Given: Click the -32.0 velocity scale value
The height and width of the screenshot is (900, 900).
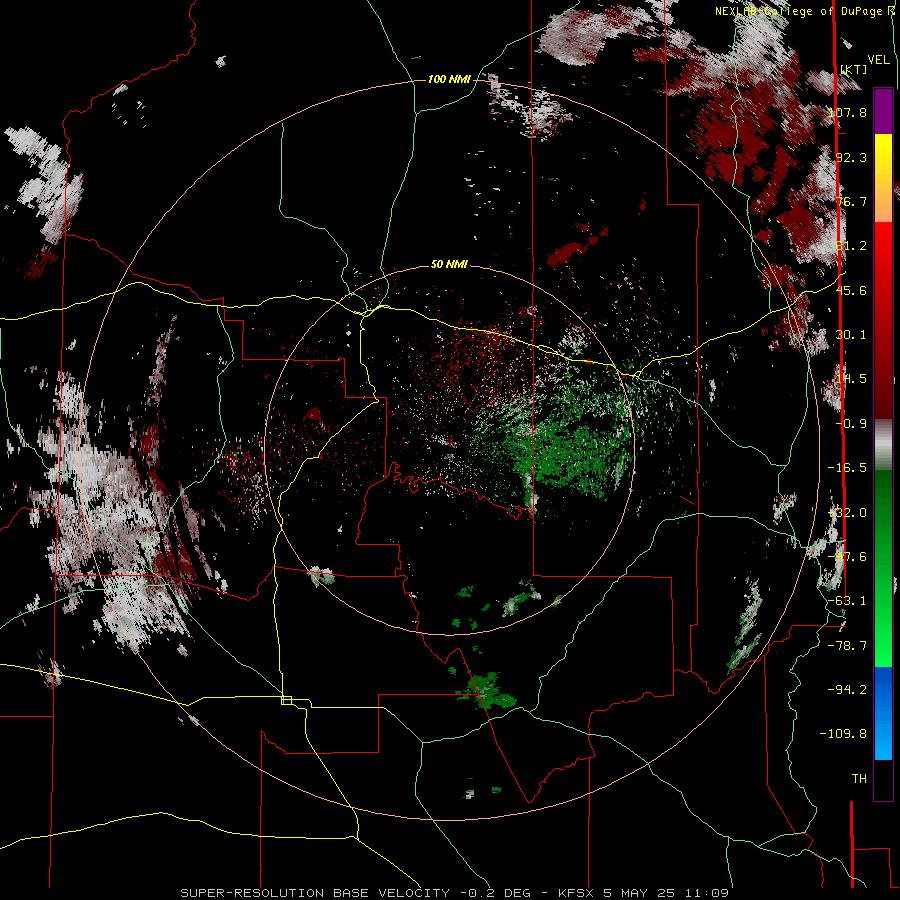Looking at the screenshot, I should (x=848, y=513).
